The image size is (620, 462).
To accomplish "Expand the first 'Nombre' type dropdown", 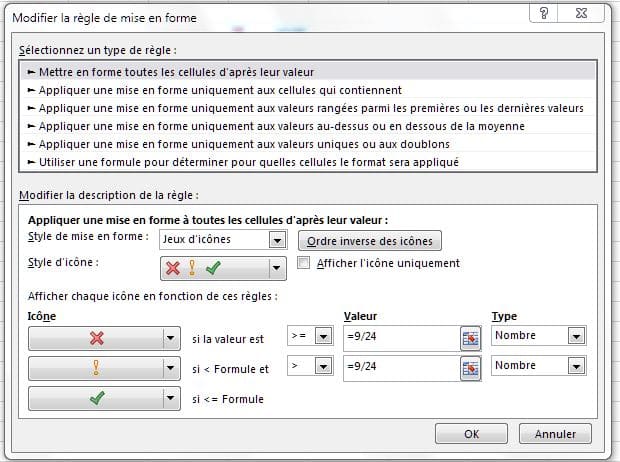I will coord(575,337).
